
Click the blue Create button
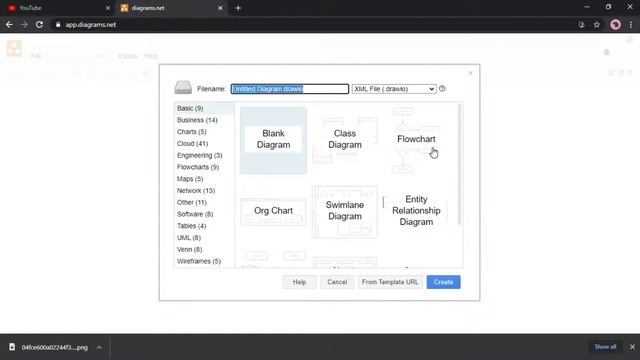click(443, 282)
